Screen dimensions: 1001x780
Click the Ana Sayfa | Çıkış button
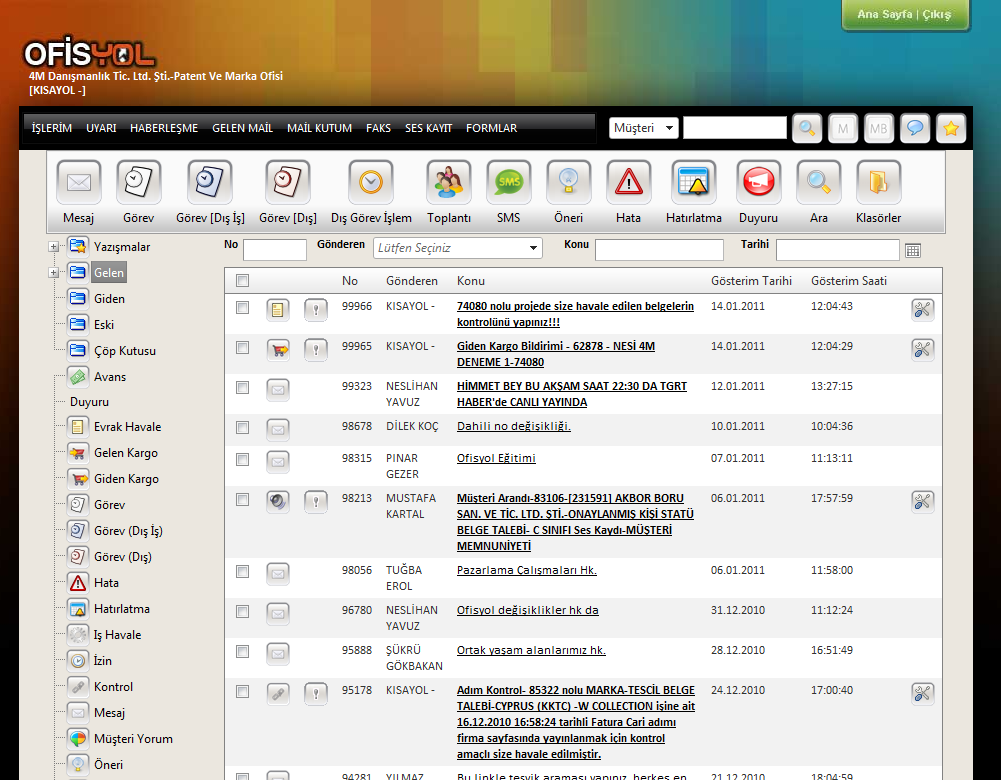(x=904, y=15)
